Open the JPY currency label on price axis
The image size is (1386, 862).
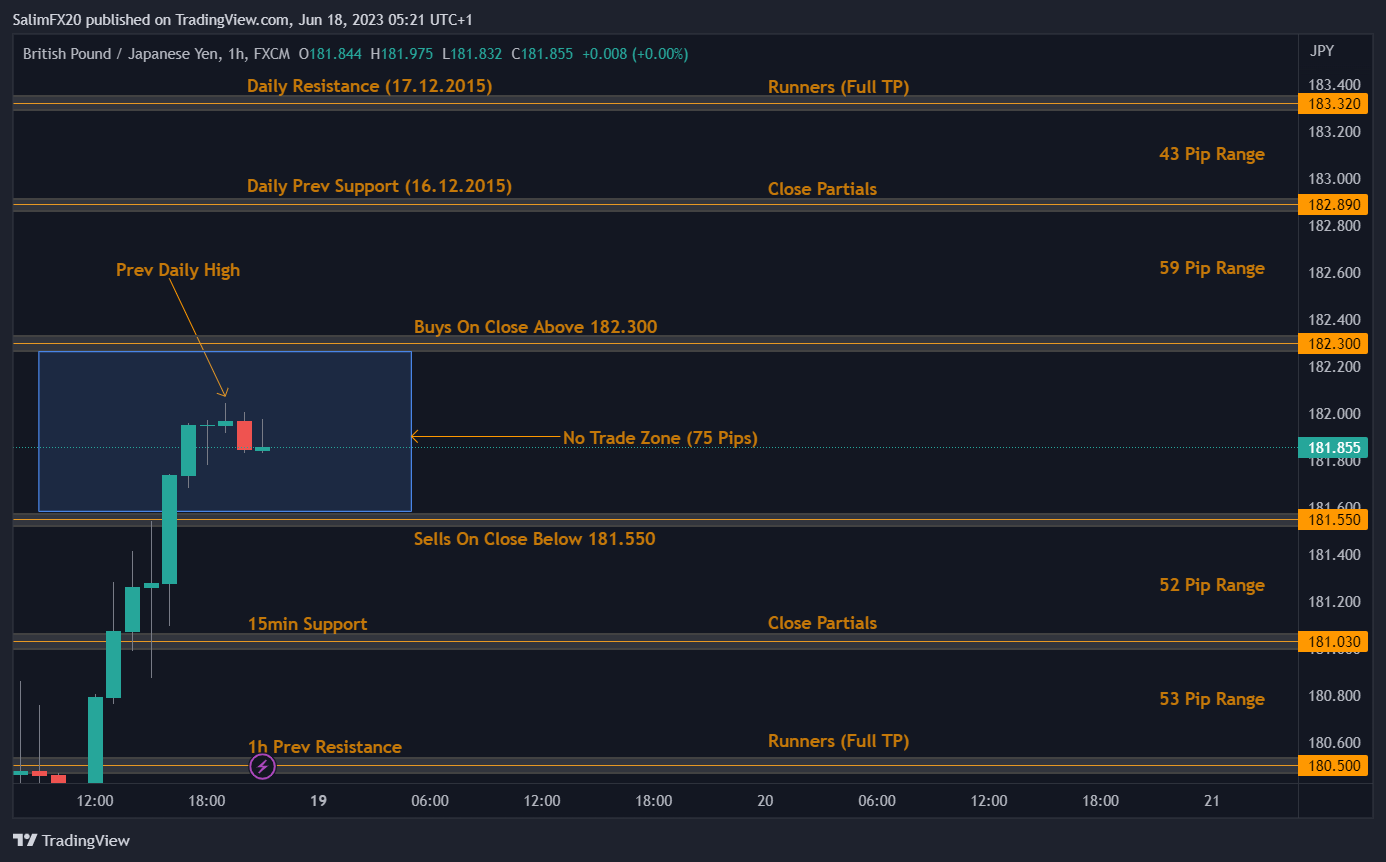point(1321,51)
